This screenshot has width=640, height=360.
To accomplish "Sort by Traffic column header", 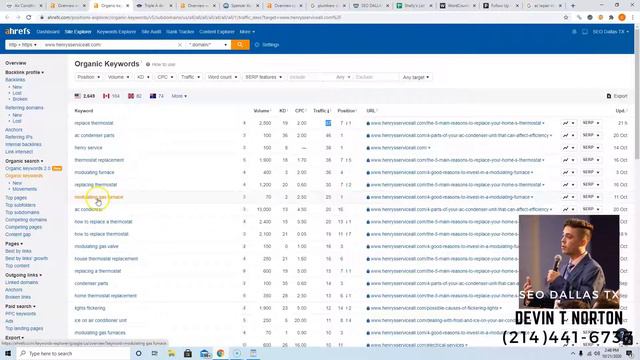I will (322, 111).
